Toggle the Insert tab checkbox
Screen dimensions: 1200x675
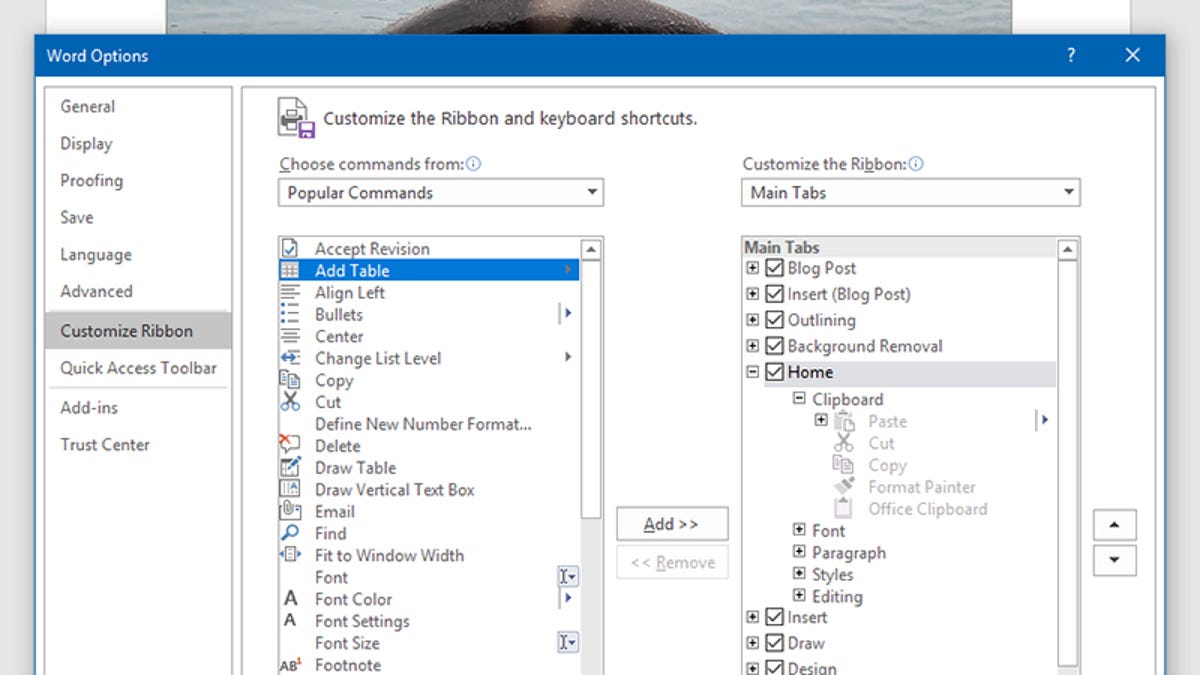[774, 617]
